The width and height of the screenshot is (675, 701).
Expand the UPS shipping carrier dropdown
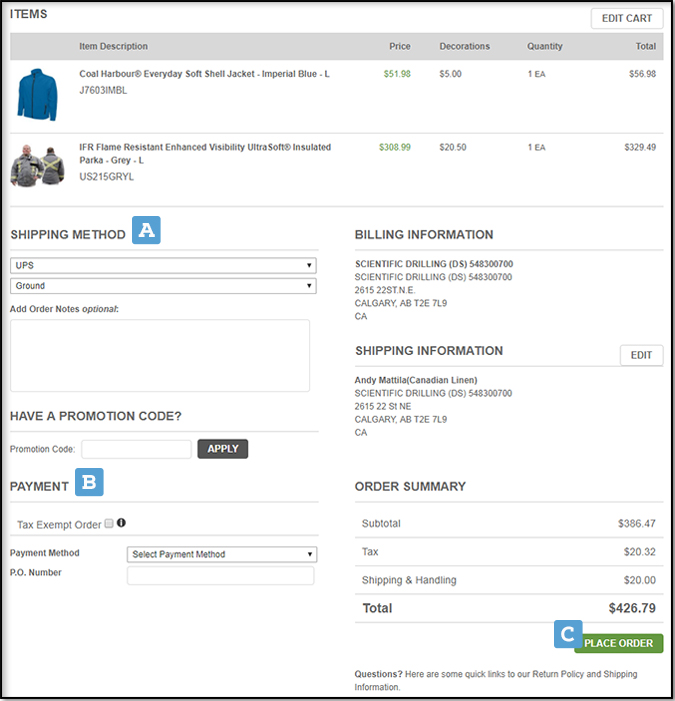[x=163, y=266]
